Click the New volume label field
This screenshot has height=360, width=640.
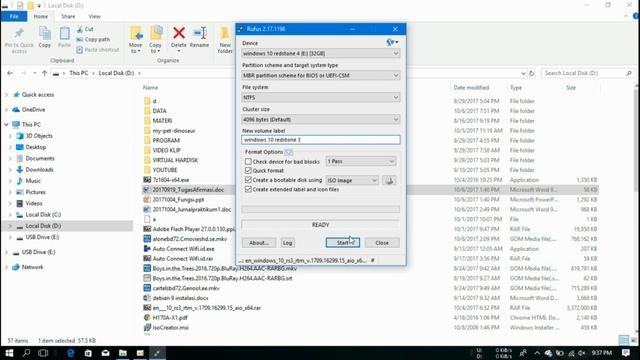click(x=320, y=140)
